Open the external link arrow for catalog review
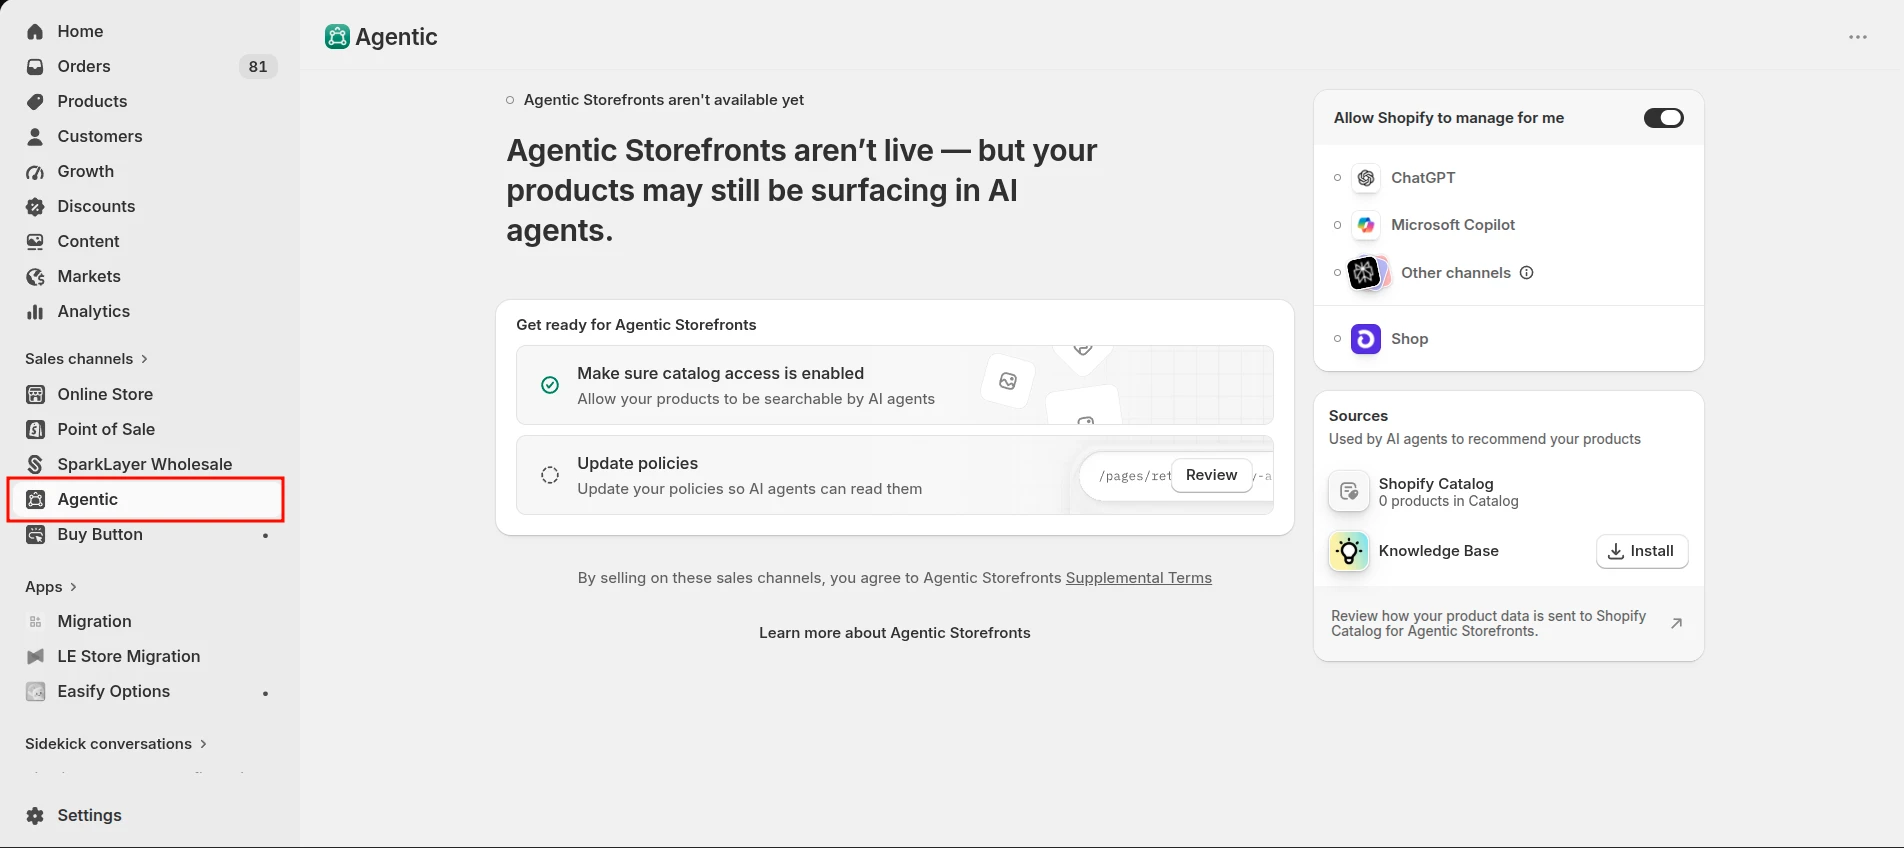The image size is (1904, 848). tap(1677, 623)
